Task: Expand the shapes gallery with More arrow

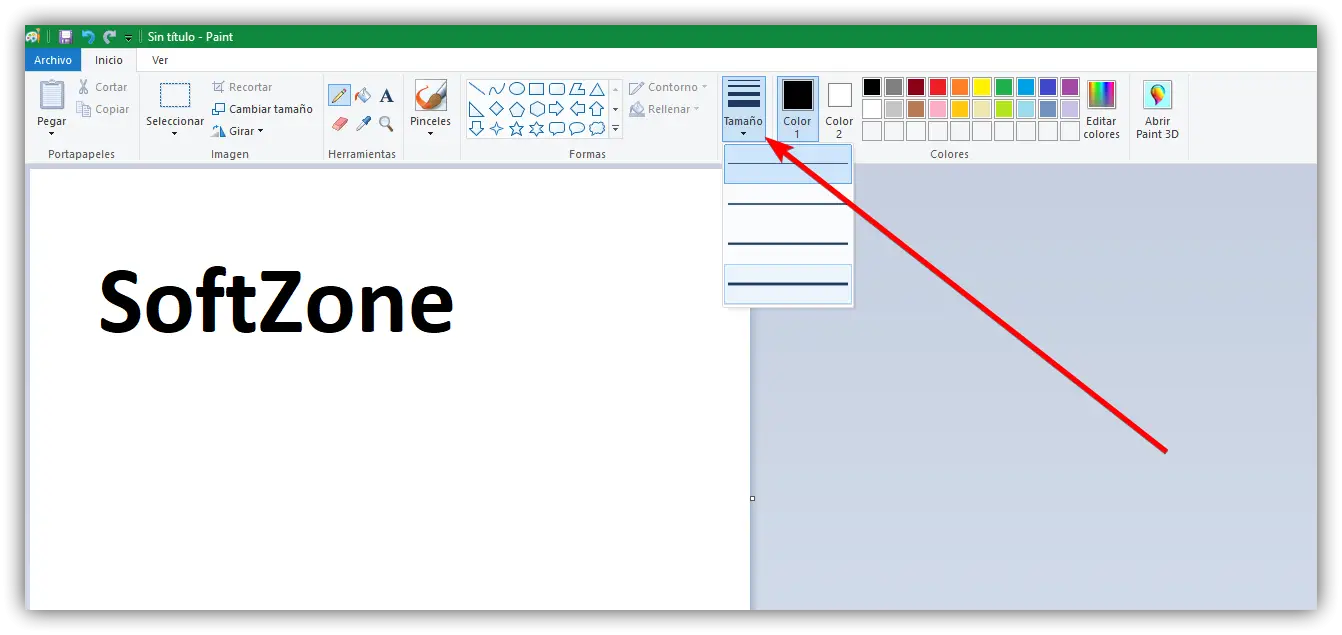Action: click(615, 129)
